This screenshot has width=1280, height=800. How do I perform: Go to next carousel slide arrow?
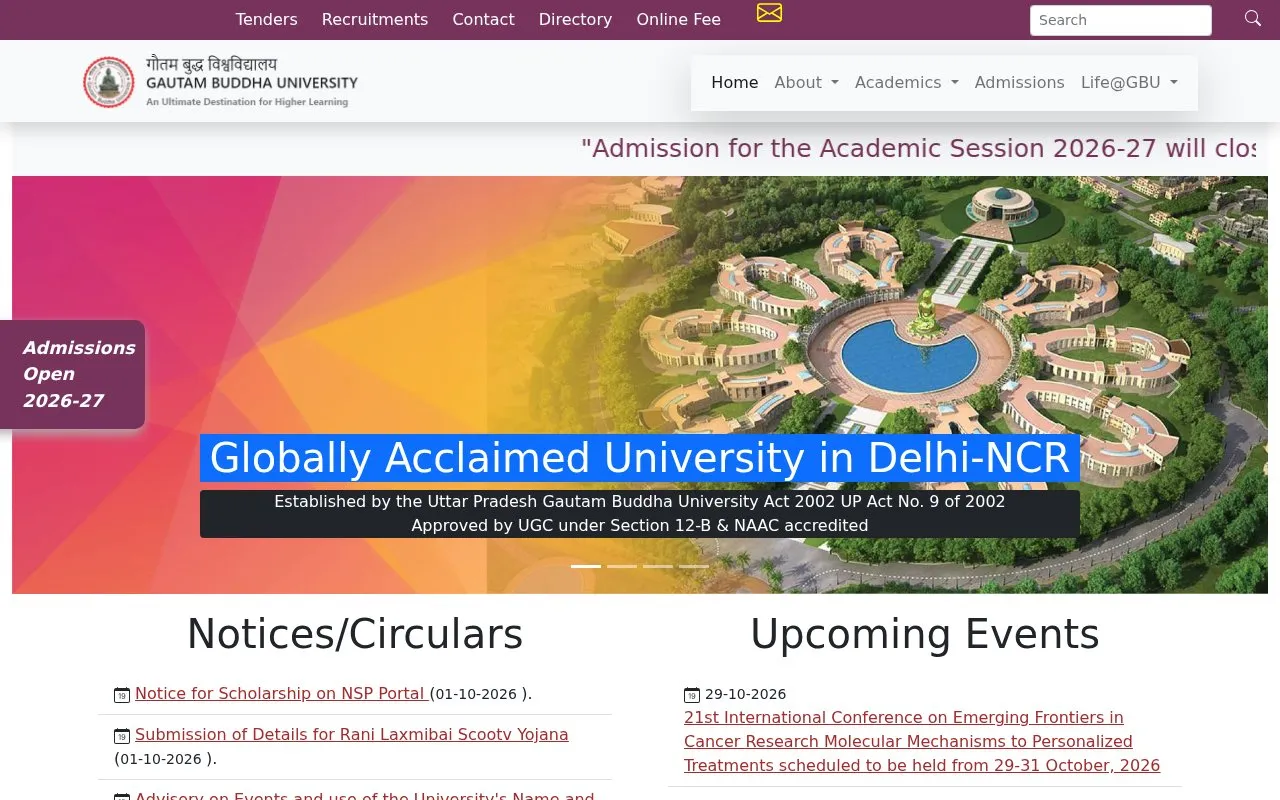coord(1173,385)
